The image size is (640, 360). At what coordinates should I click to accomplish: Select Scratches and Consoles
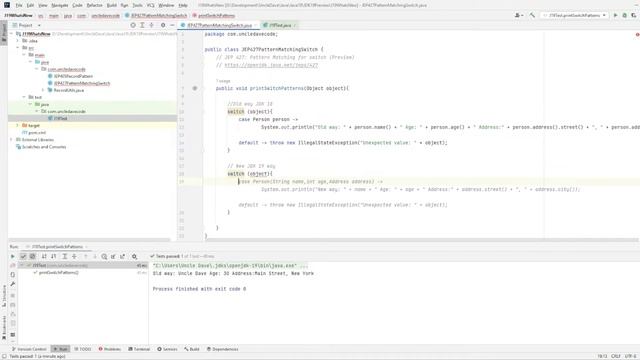[41, 147]
